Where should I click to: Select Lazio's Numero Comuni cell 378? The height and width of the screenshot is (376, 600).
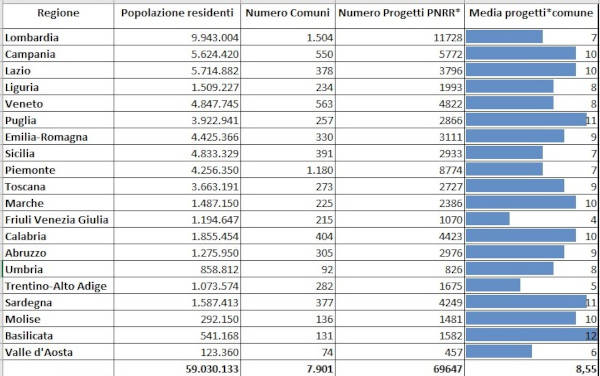pyautogui.click(x=288, y=70)
